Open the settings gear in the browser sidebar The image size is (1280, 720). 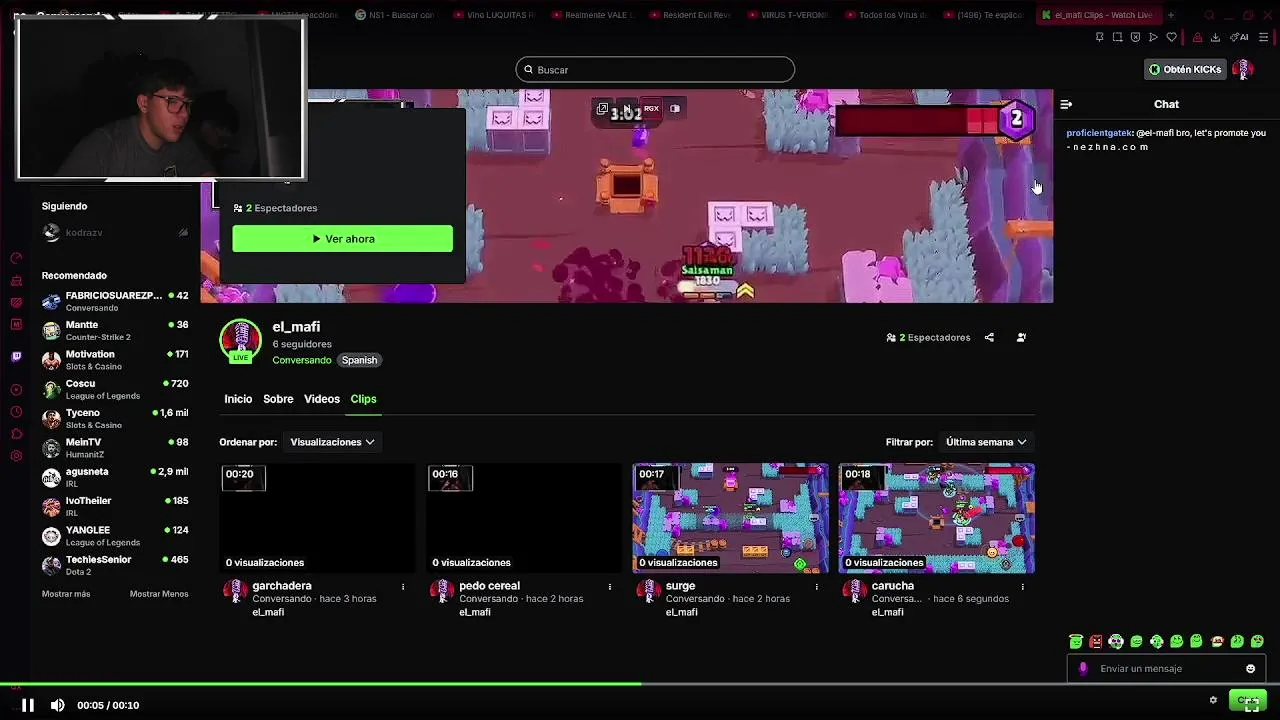(x=16, y=456)
